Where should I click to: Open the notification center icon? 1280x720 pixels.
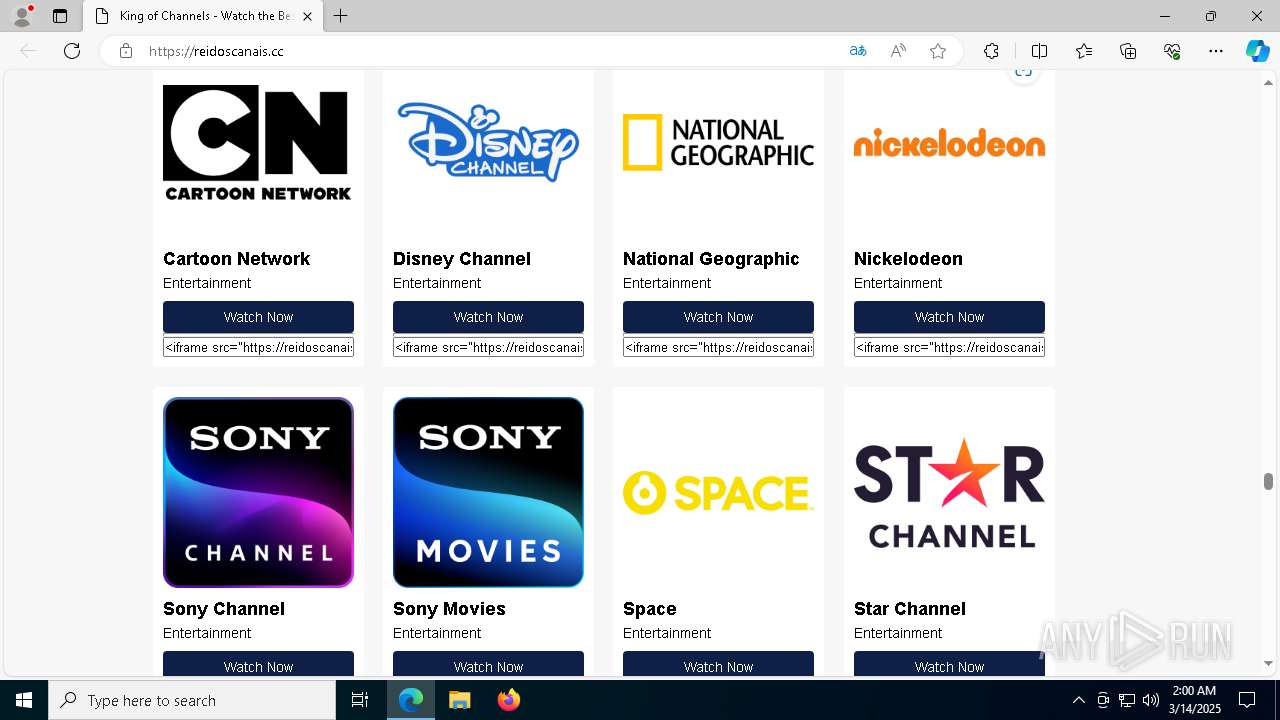[x=1247, y=700]
